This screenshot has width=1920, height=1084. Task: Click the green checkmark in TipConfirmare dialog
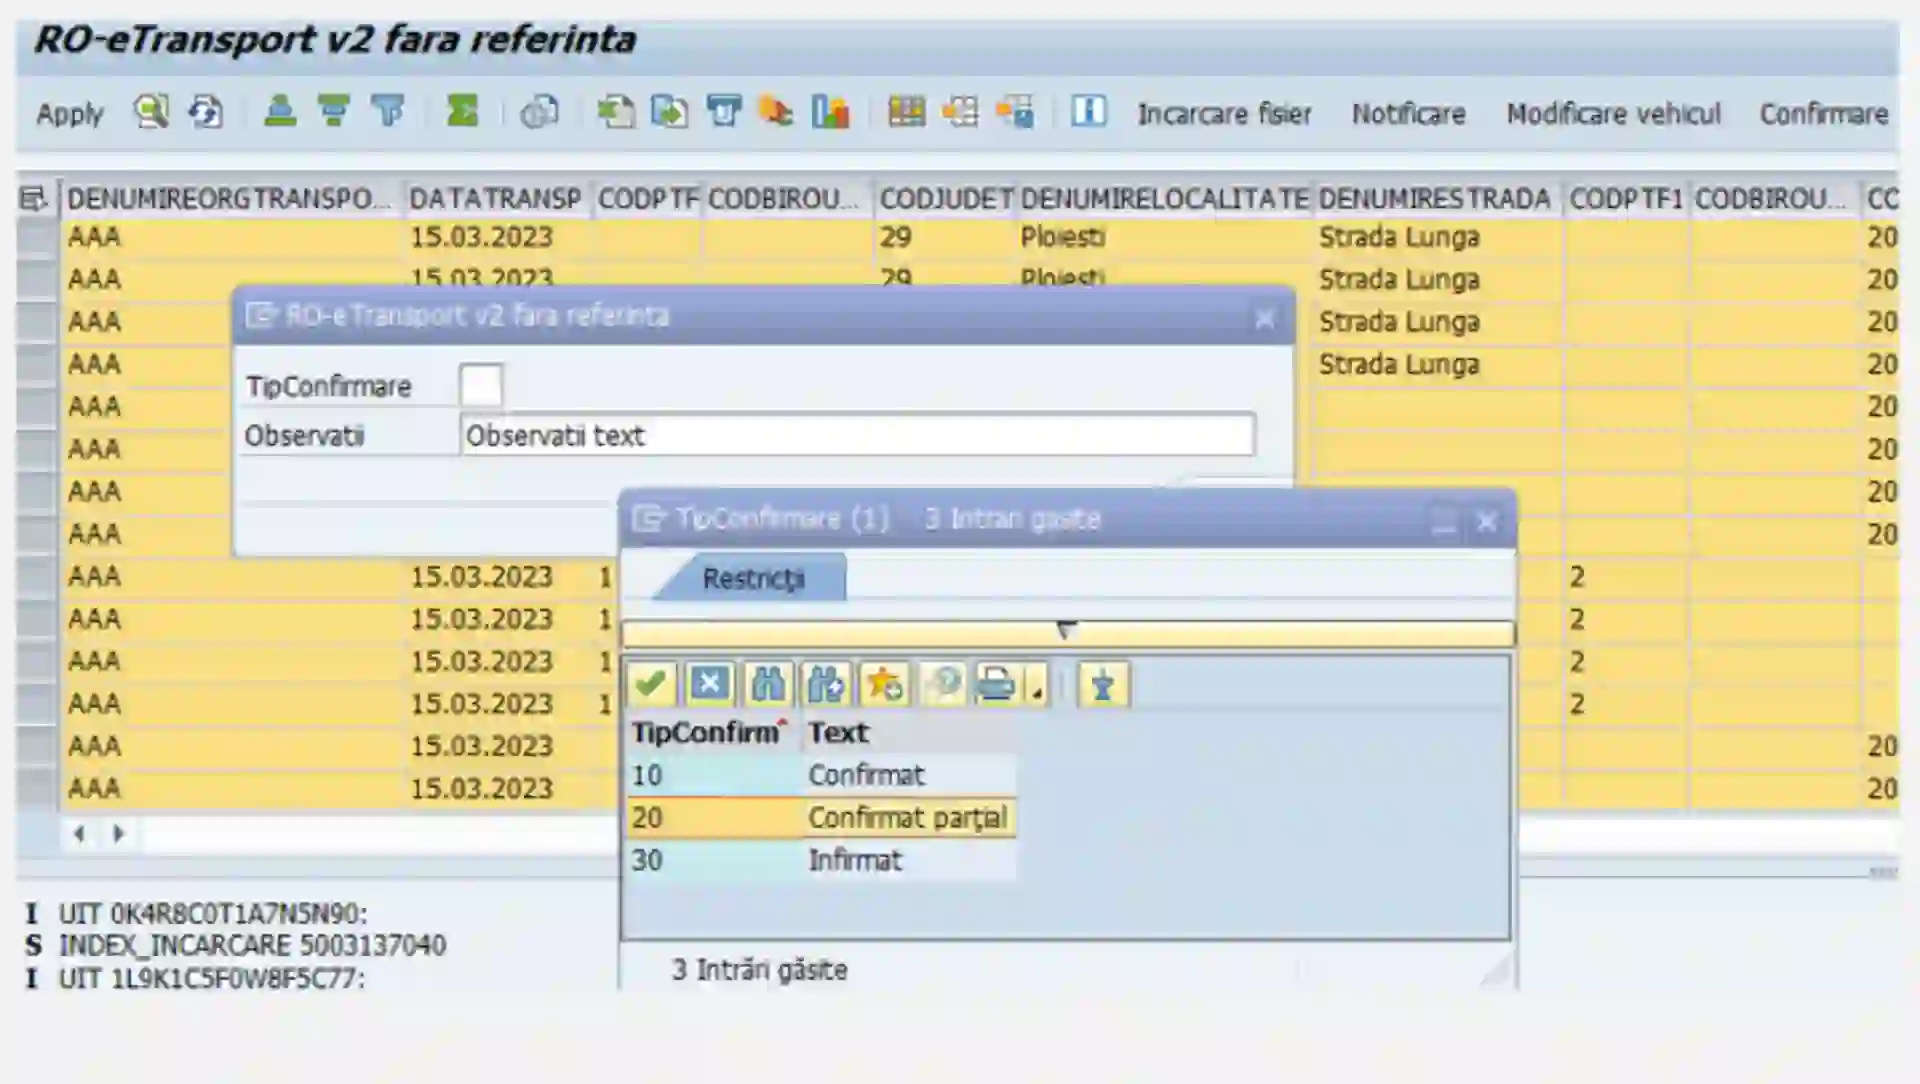pos(650,685)
